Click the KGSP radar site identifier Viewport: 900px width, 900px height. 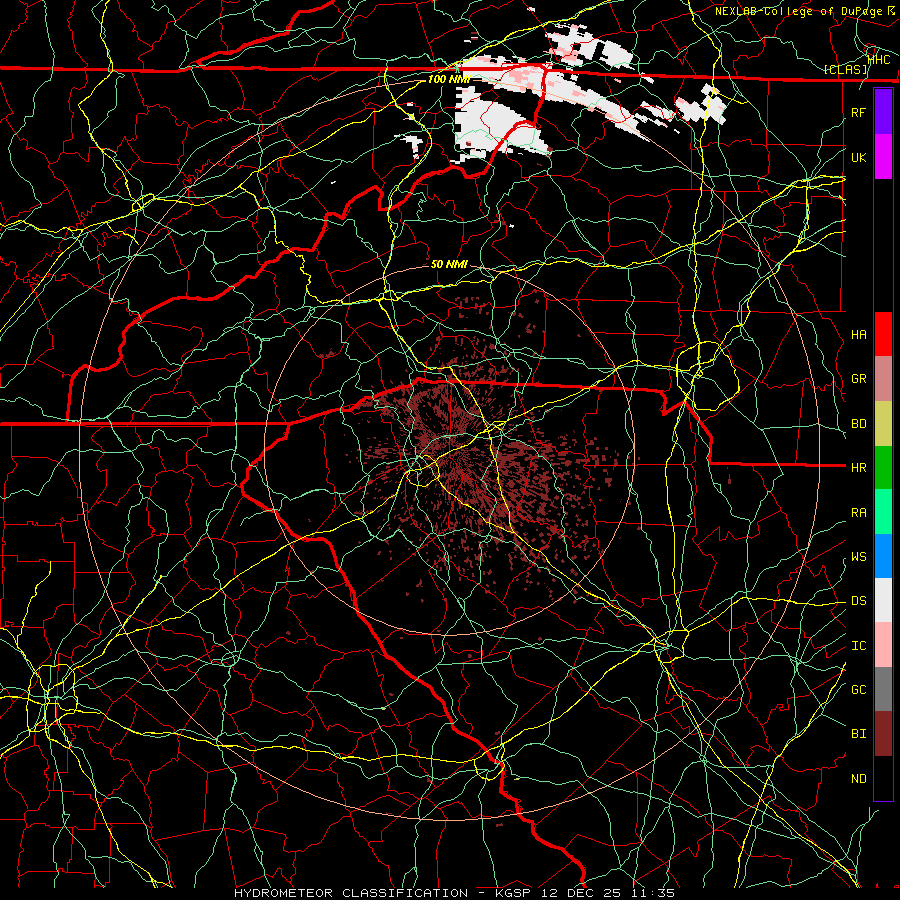pyautogui.click(x=514, y=893)
